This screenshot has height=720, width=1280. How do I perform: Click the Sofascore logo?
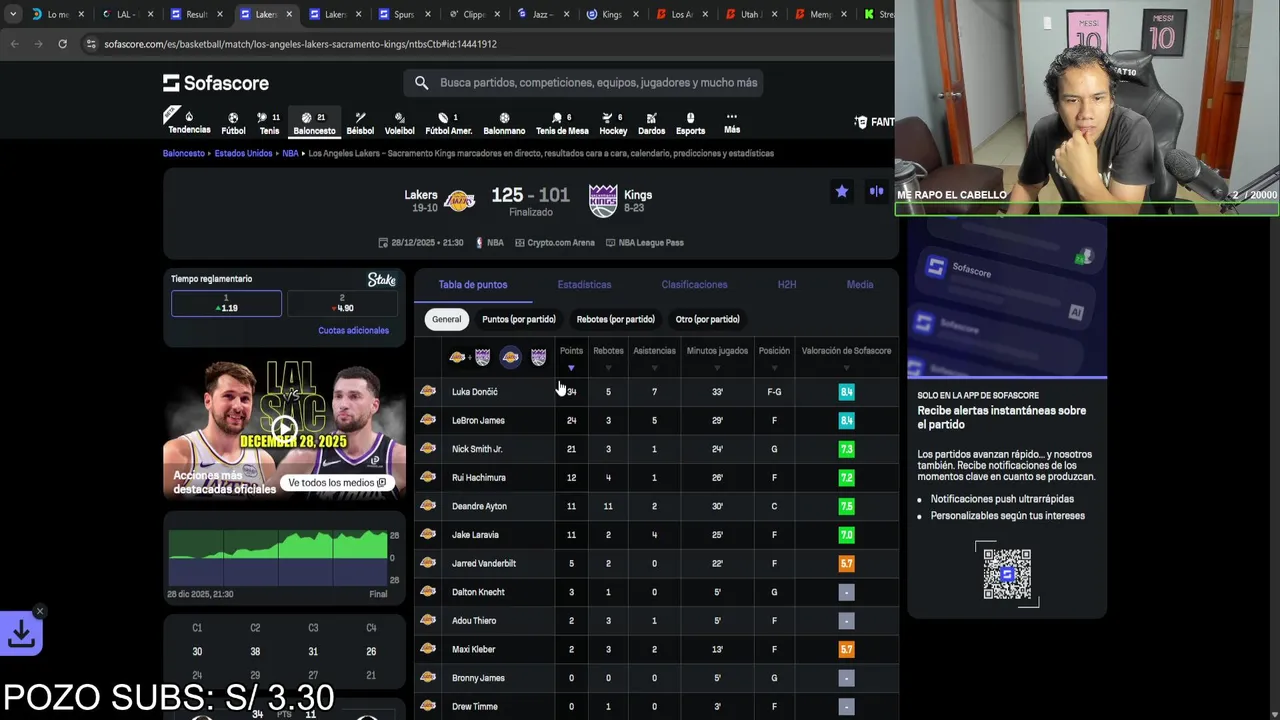(x=216, y=83)
